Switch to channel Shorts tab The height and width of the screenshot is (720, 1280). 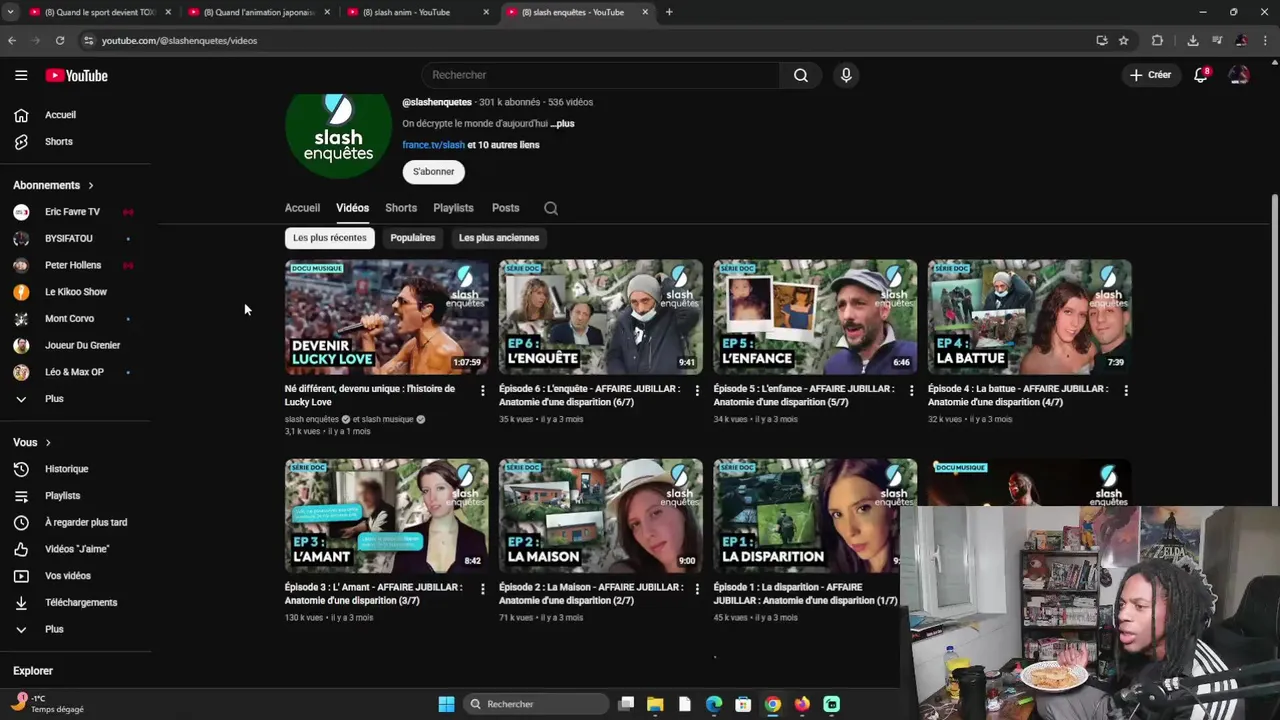click(x=401, y=208)
